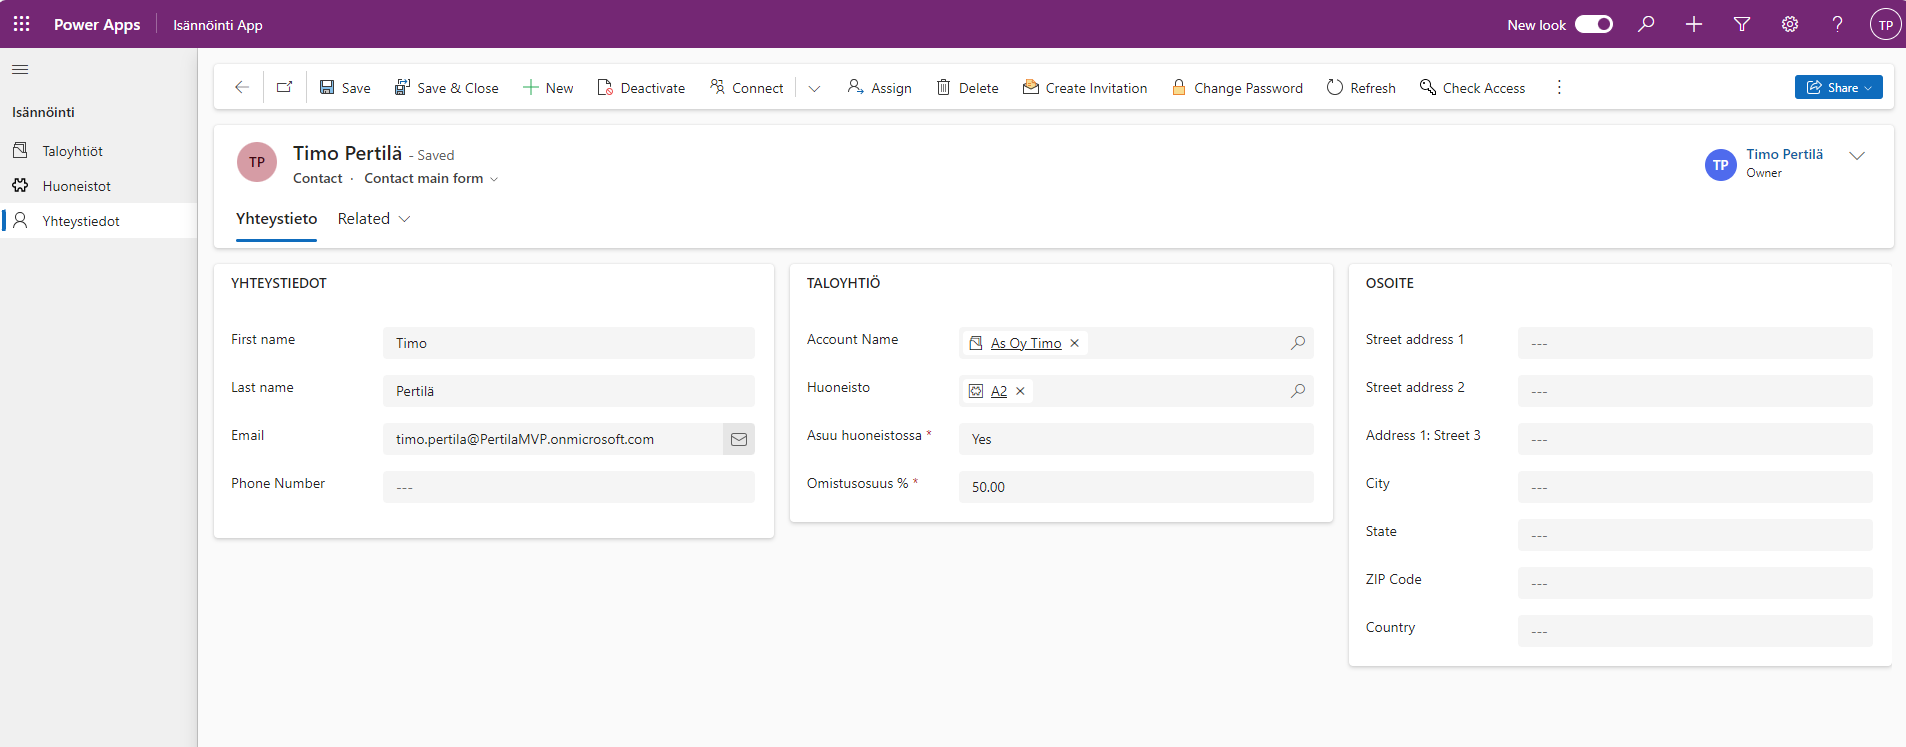Toggle the New look switch
1906x747 pixels.
[x=1593, y=24]
